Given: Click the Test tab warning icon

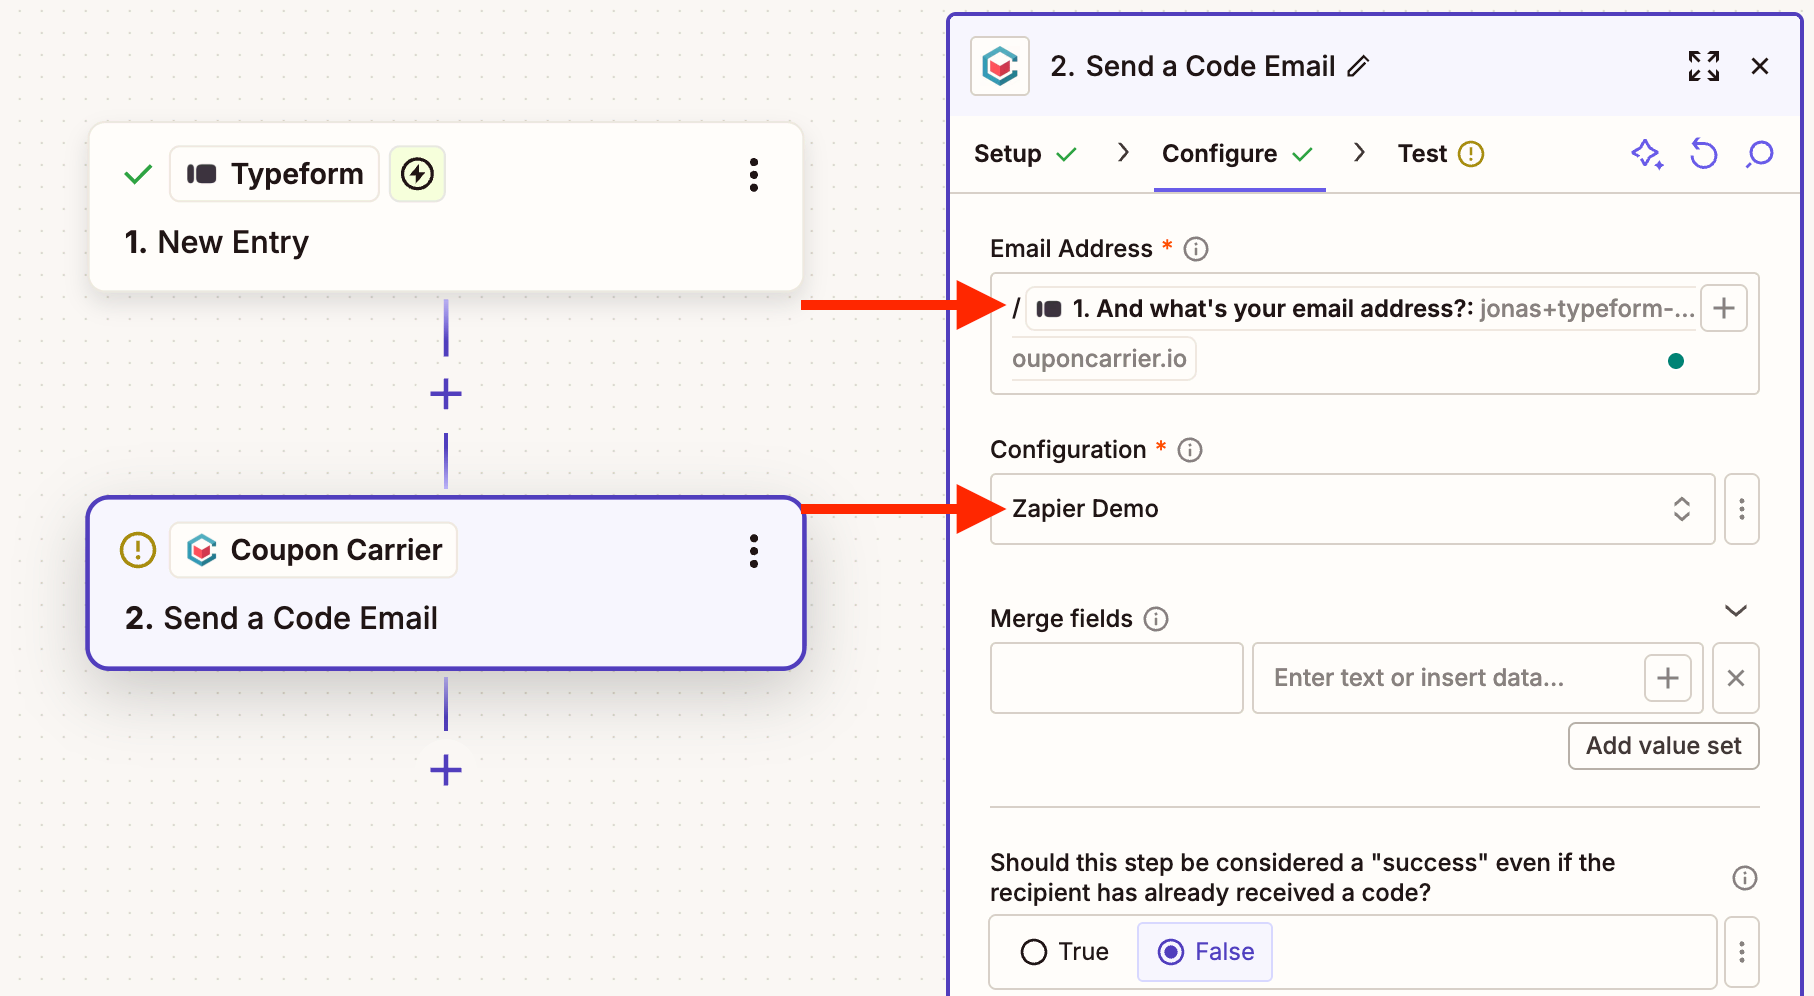Looking at the screenshot, I should pyautogui.click(x=1471, y=154).
